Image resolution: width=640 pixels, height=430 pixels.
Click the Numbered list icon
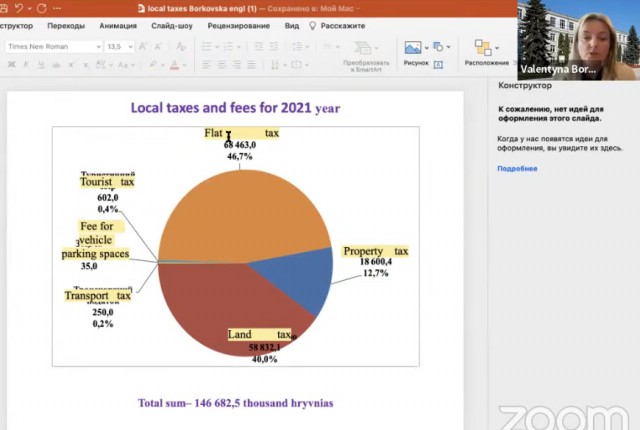click(x=229, y=47)
